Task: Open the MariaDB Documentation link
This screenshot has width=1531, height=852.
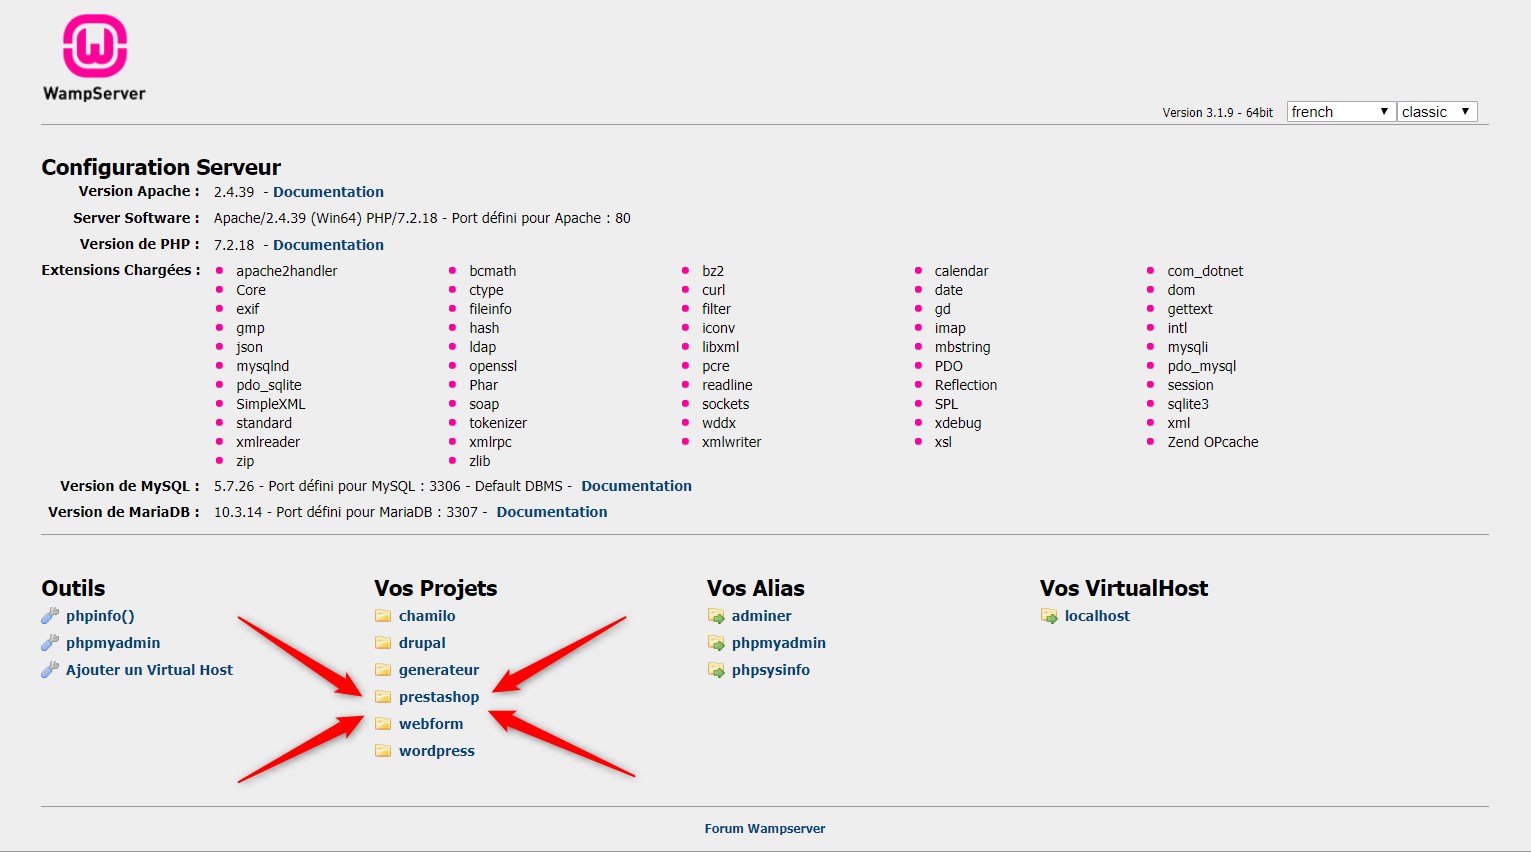Action: pos(552,512)
